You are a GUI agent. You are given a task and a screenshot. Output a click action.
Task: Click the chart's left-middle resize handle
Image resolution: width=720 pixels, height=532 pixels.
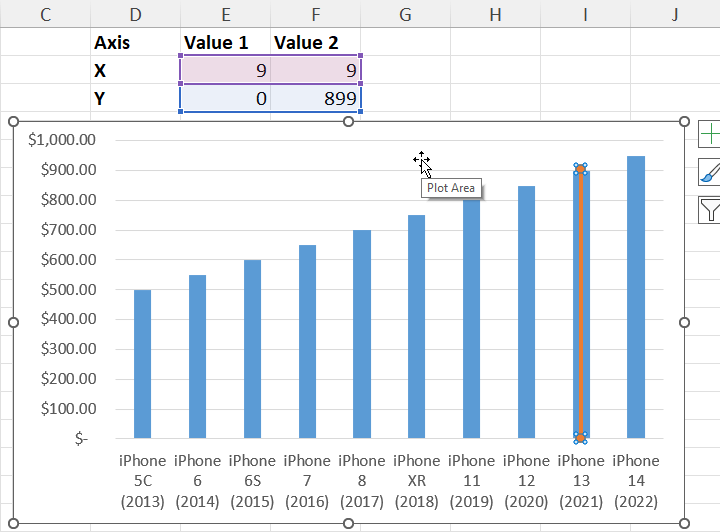13,322
